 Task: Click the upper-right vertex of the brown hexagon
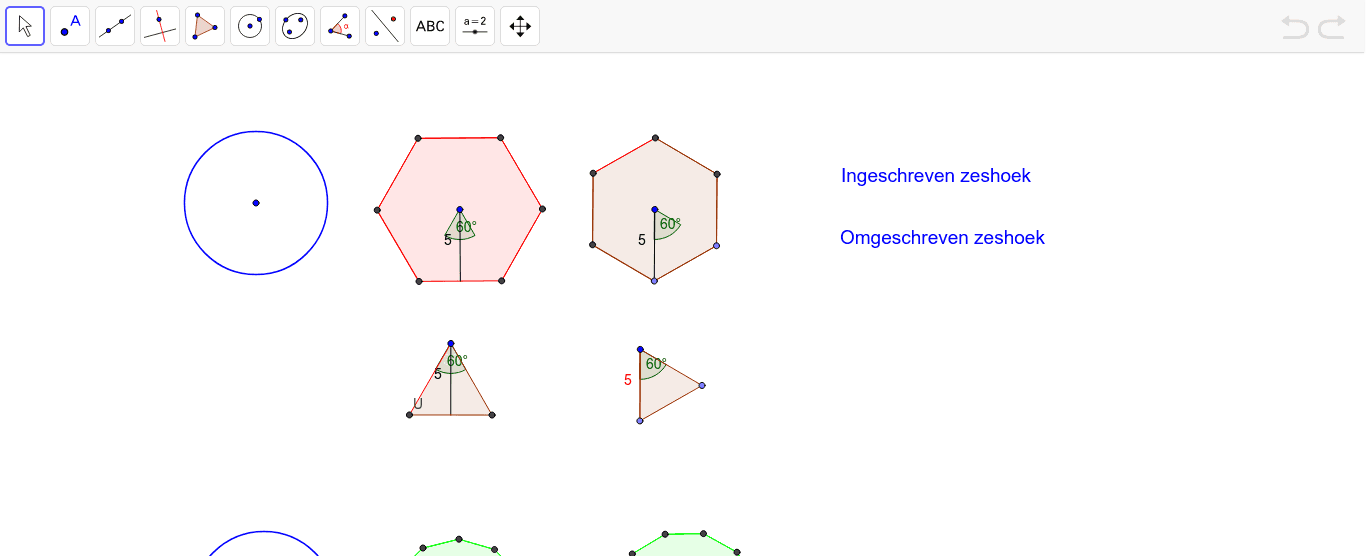717,174
